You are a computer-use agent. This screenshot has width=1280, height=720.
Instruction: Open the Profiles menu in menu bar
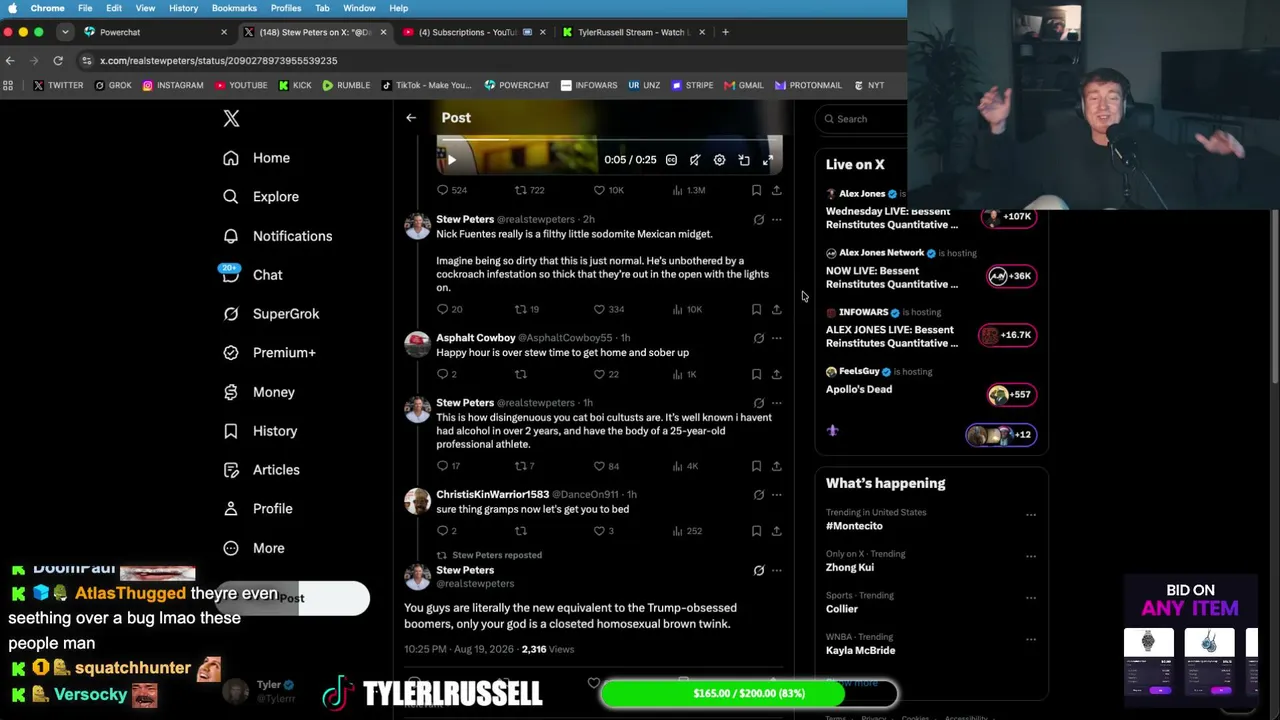[x=286, y=8]
